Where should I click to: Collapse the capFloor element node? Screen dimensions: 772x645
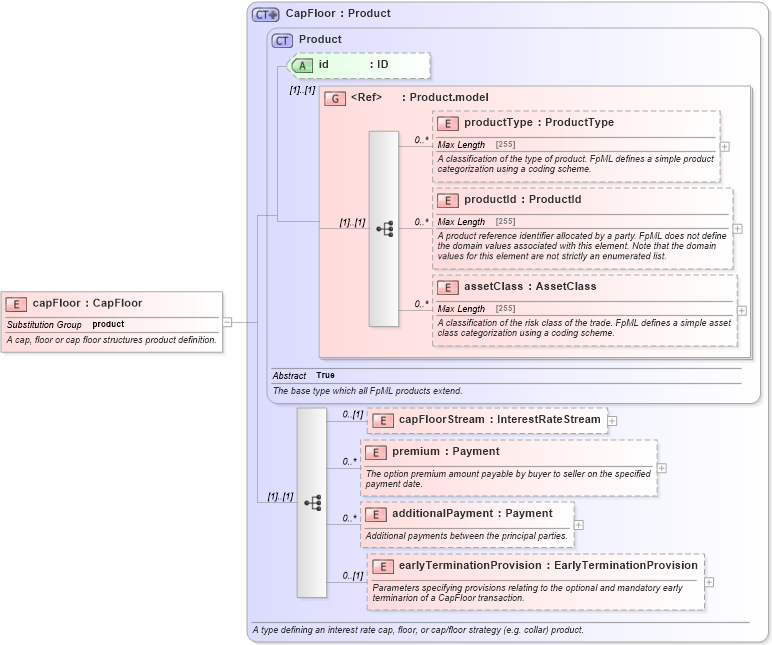pos(227,322)
